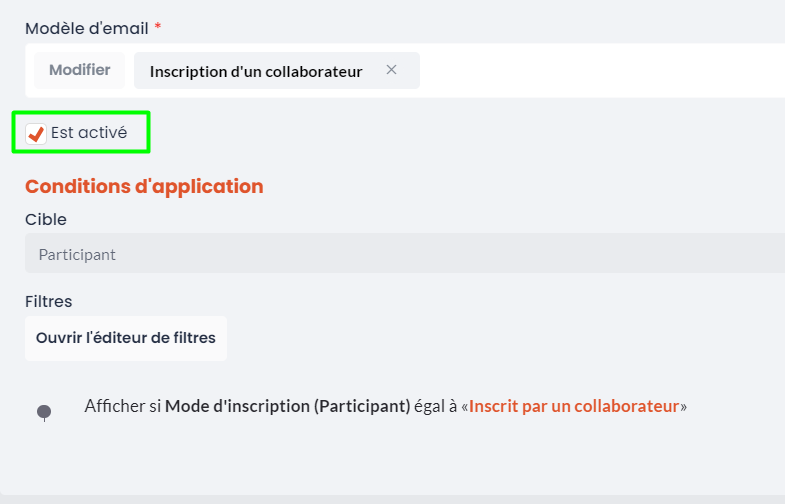Click the égal à operator text
Viewport: 785px width, 504px height.
[x=436, y=406]
